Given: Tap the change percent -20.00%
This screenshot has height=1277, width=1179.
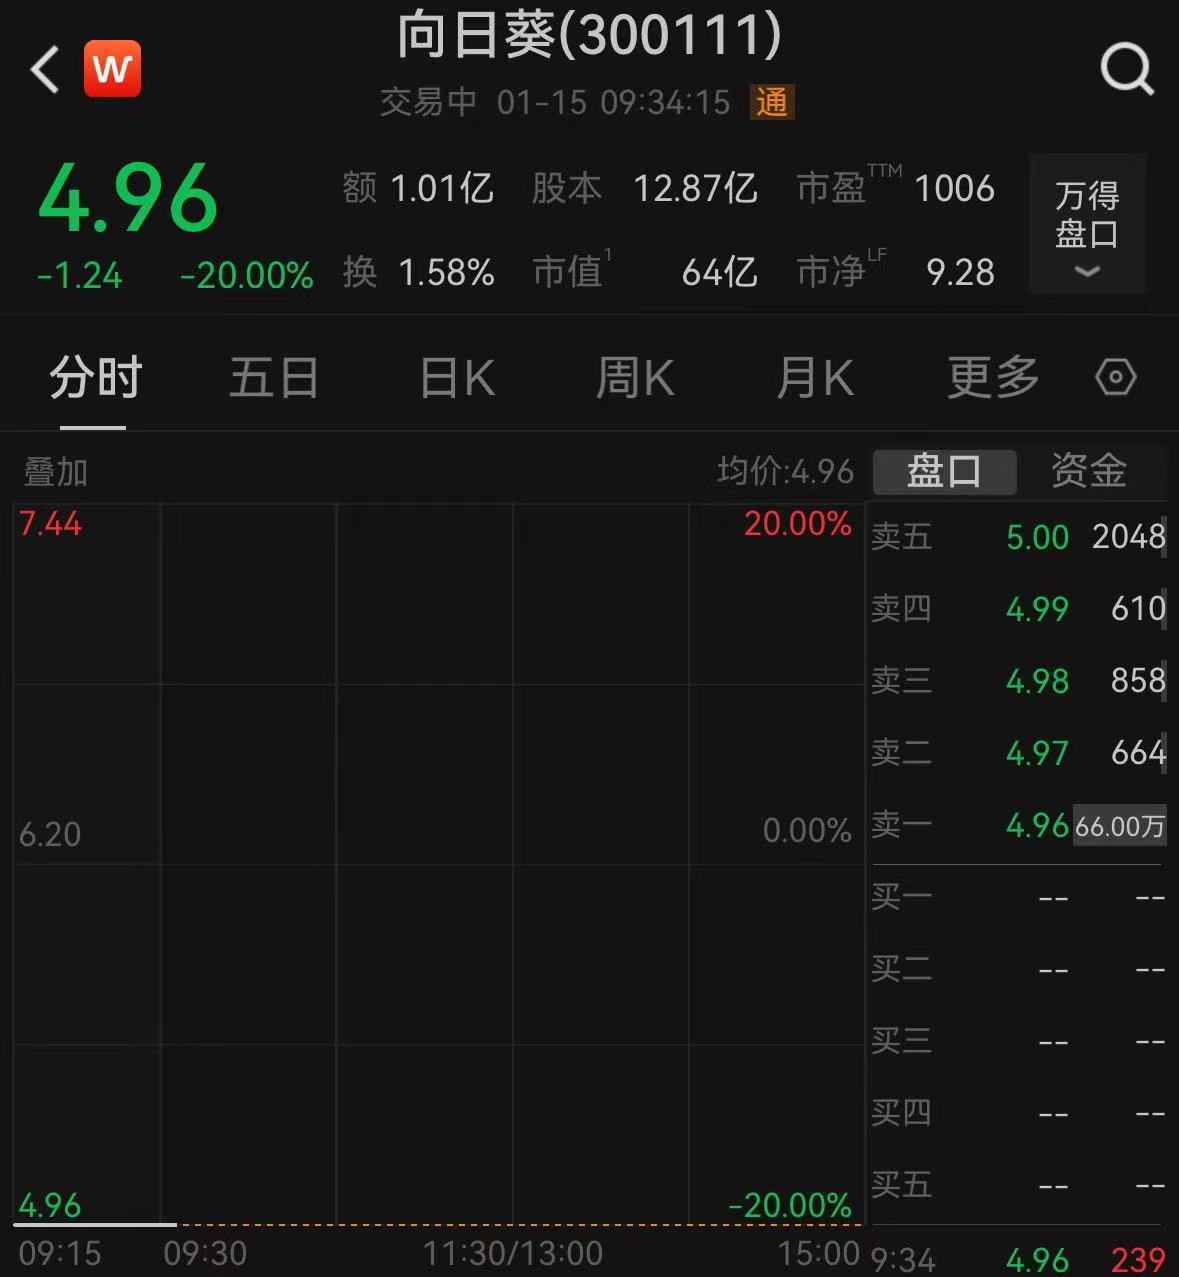Looking at the screenshot, I should click(x=247, y=275).
